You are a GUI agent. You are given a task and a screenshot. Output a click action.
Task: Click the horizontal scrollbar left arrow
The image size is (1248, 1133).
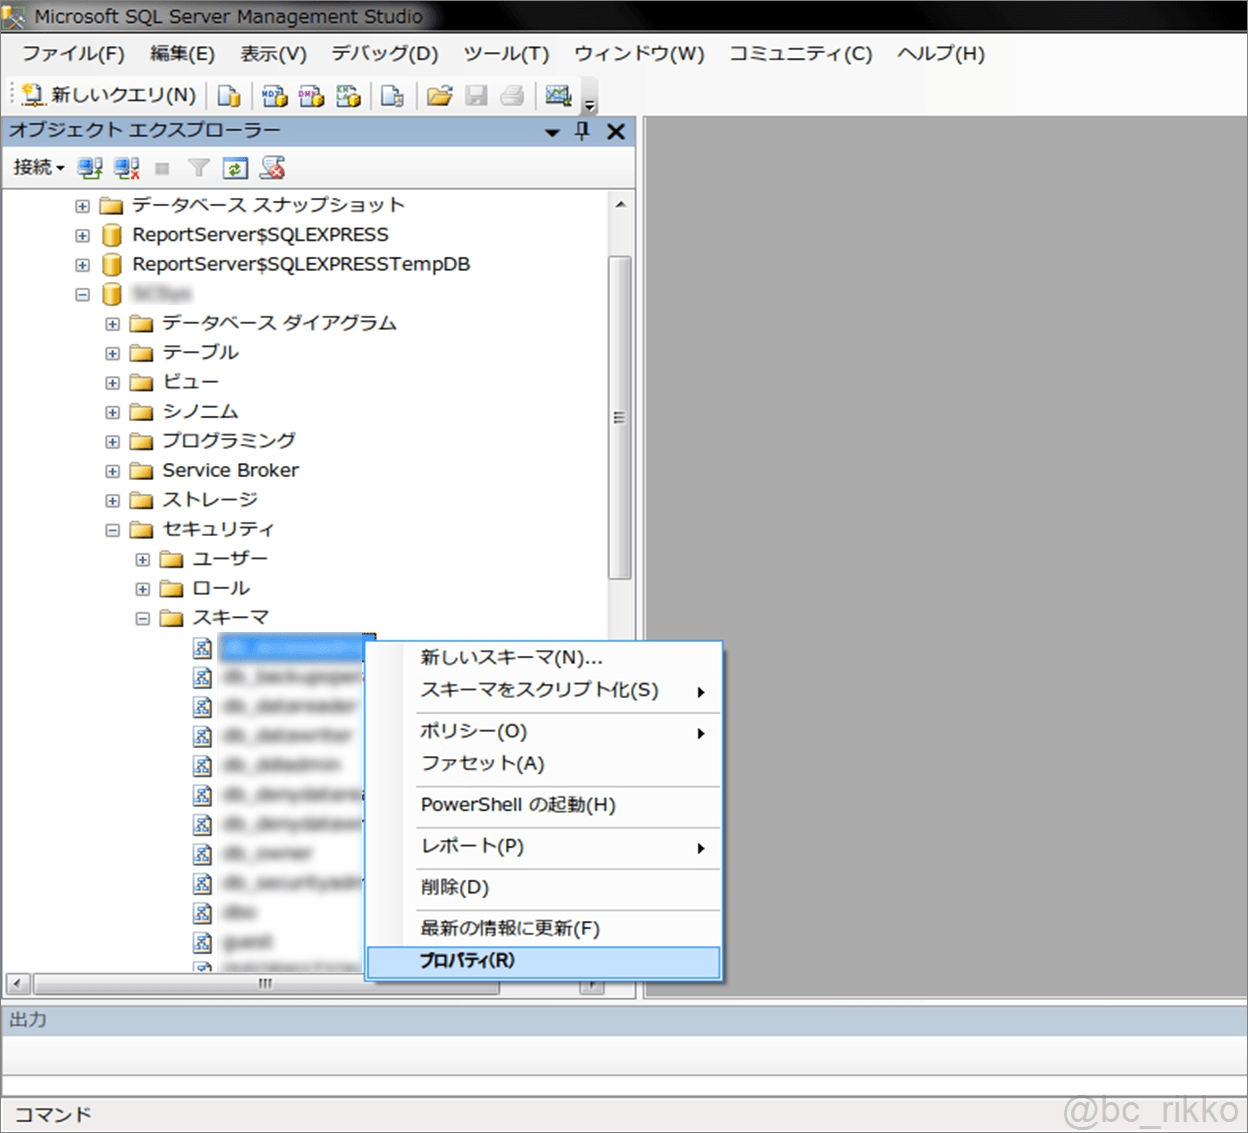[17, 984]
